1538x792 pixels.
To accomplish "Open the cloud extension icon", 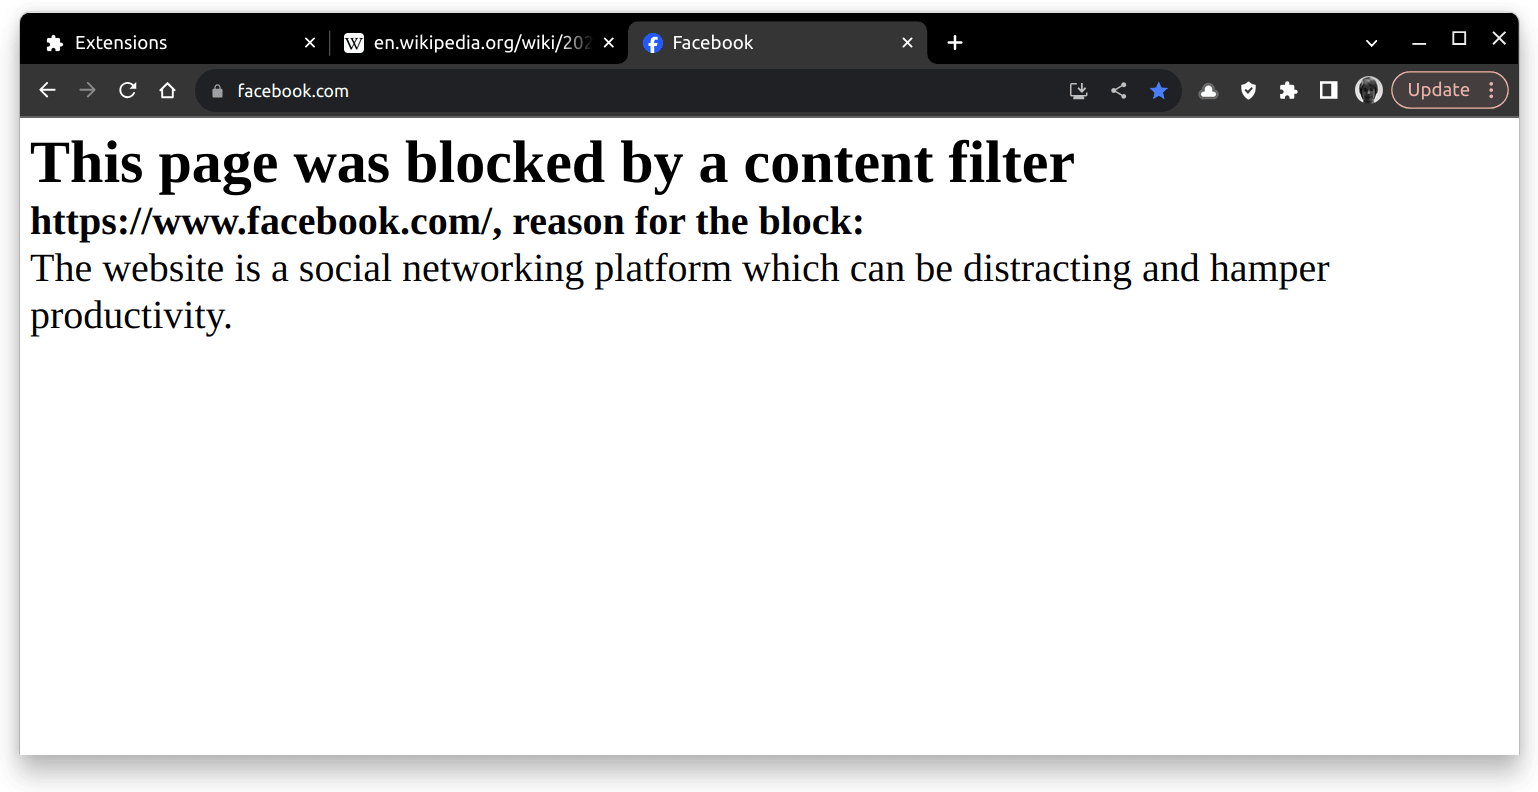I will tap(1208, 91).
